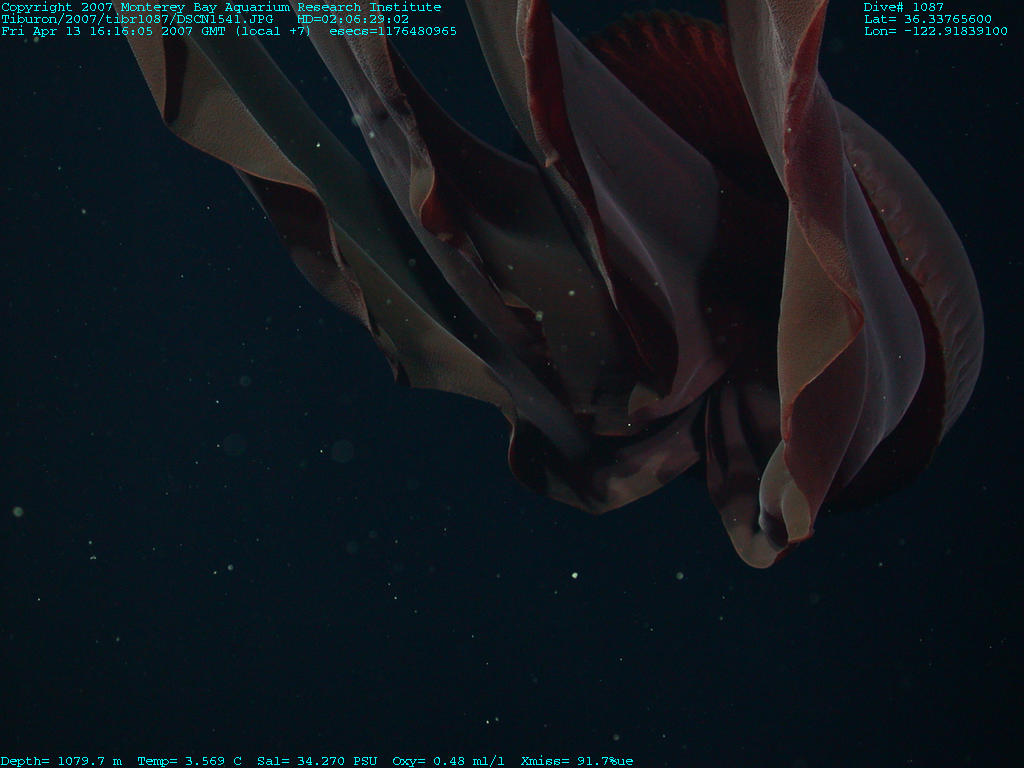The width and height of the screenshot is (1024, 768).
Task: Click the Xmiss= 91.7% reading
Action: click(577, 761)
